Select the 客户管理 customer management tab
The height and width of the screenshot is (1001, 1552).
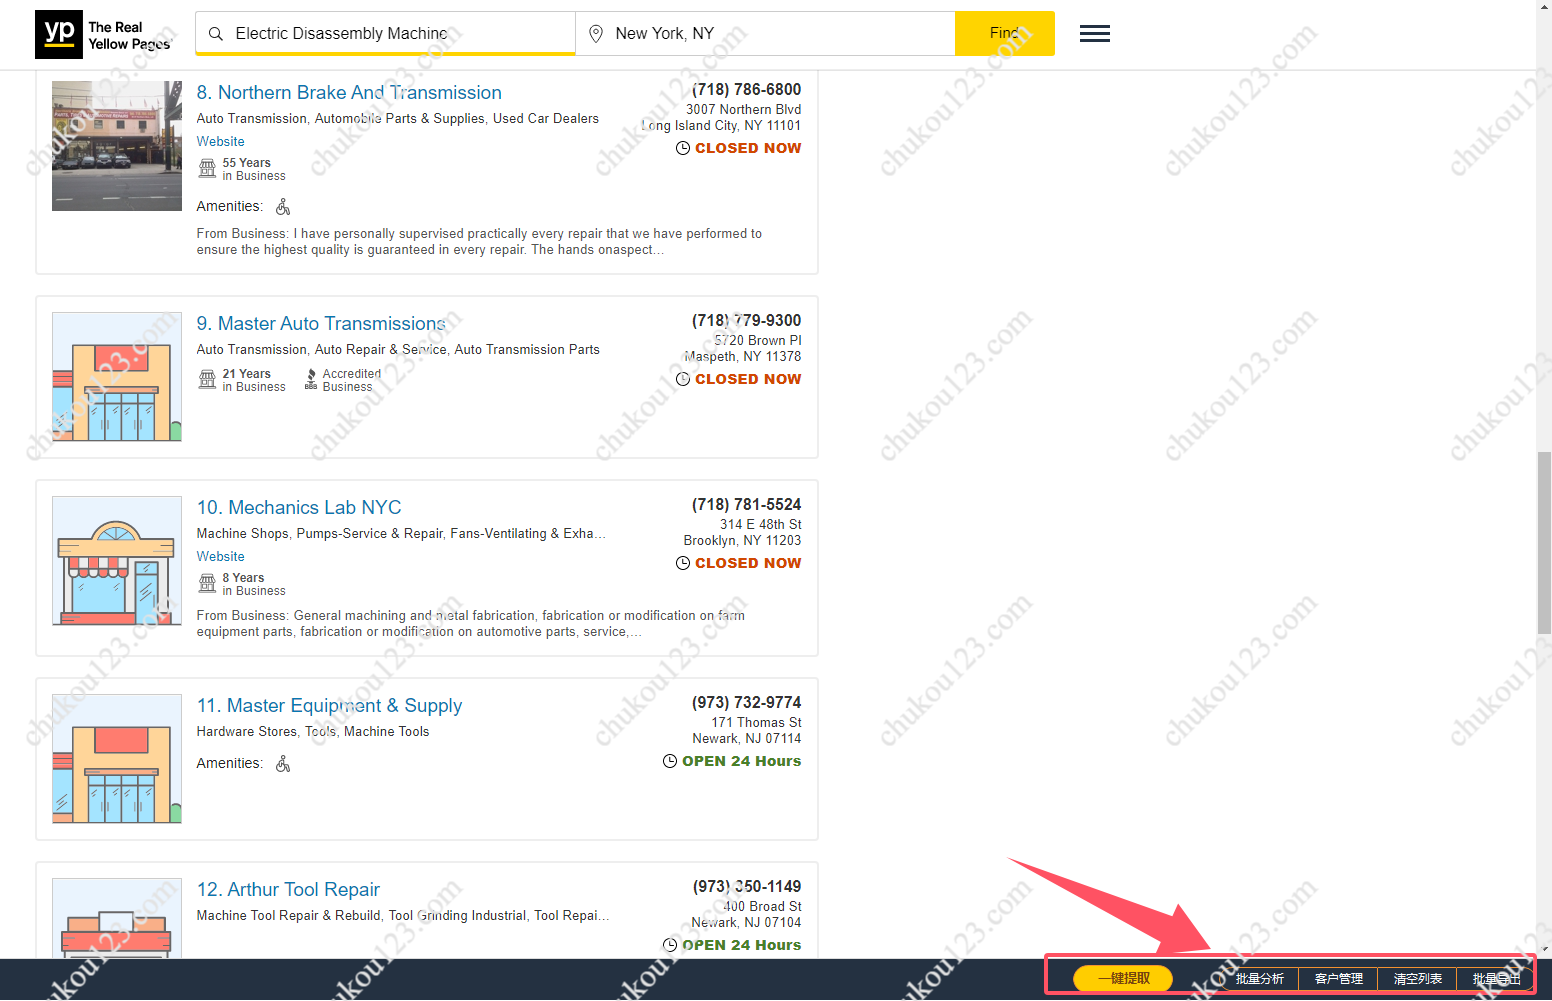click(x=1338, y=978)
